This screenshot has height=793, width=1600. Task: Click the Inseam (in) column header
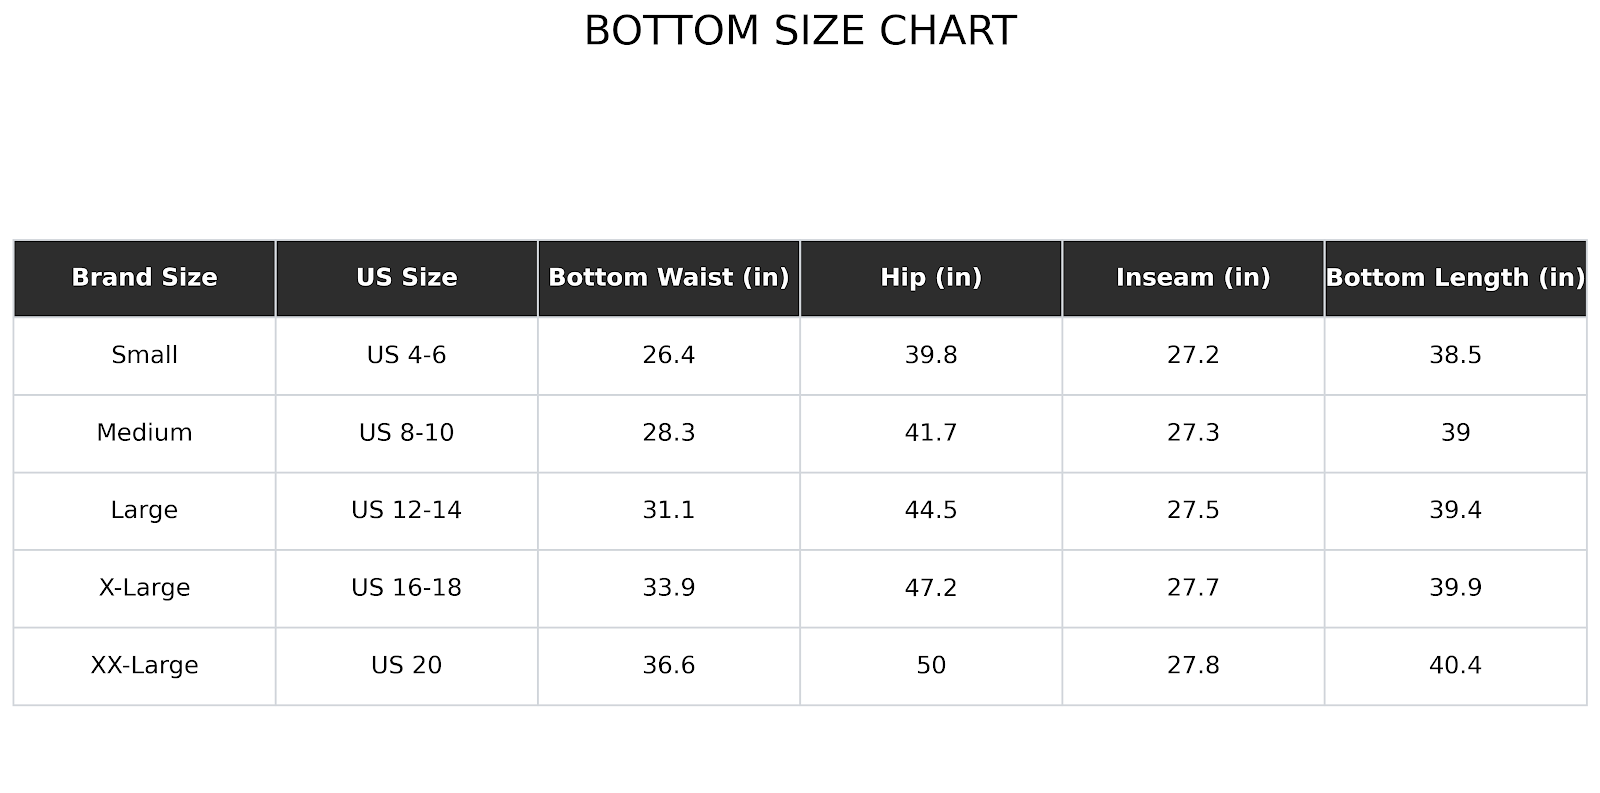coord(1192,278)
